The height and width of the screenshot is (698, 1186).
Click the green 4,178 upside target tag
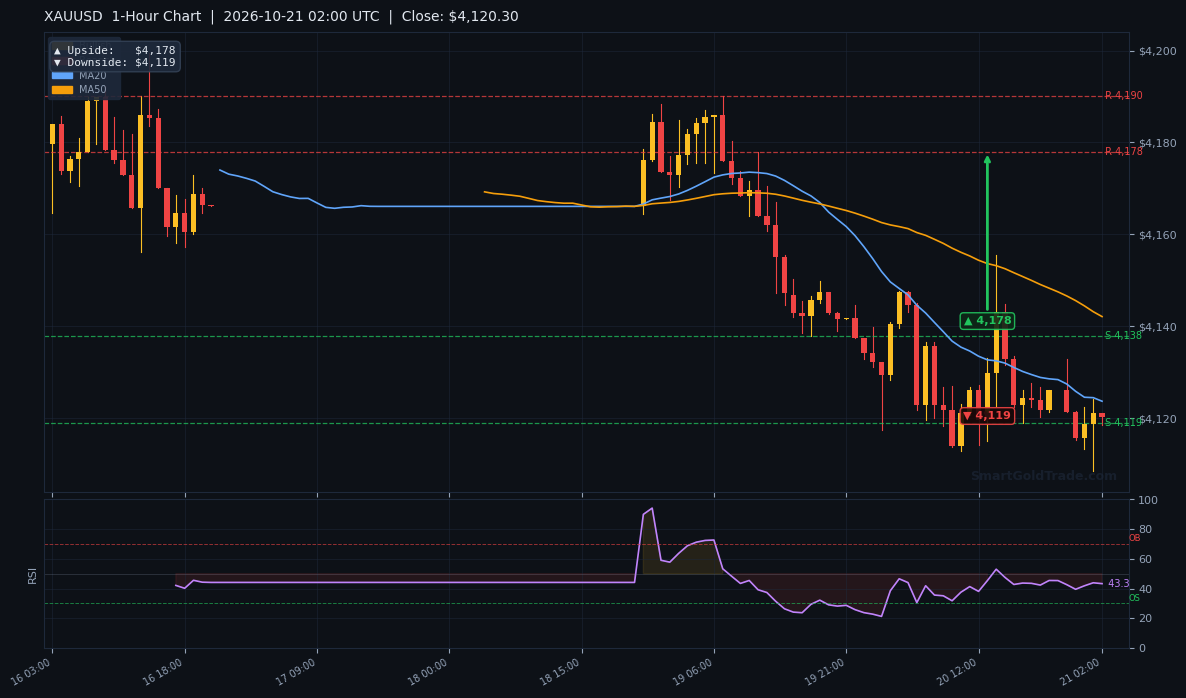pos(987,321)
